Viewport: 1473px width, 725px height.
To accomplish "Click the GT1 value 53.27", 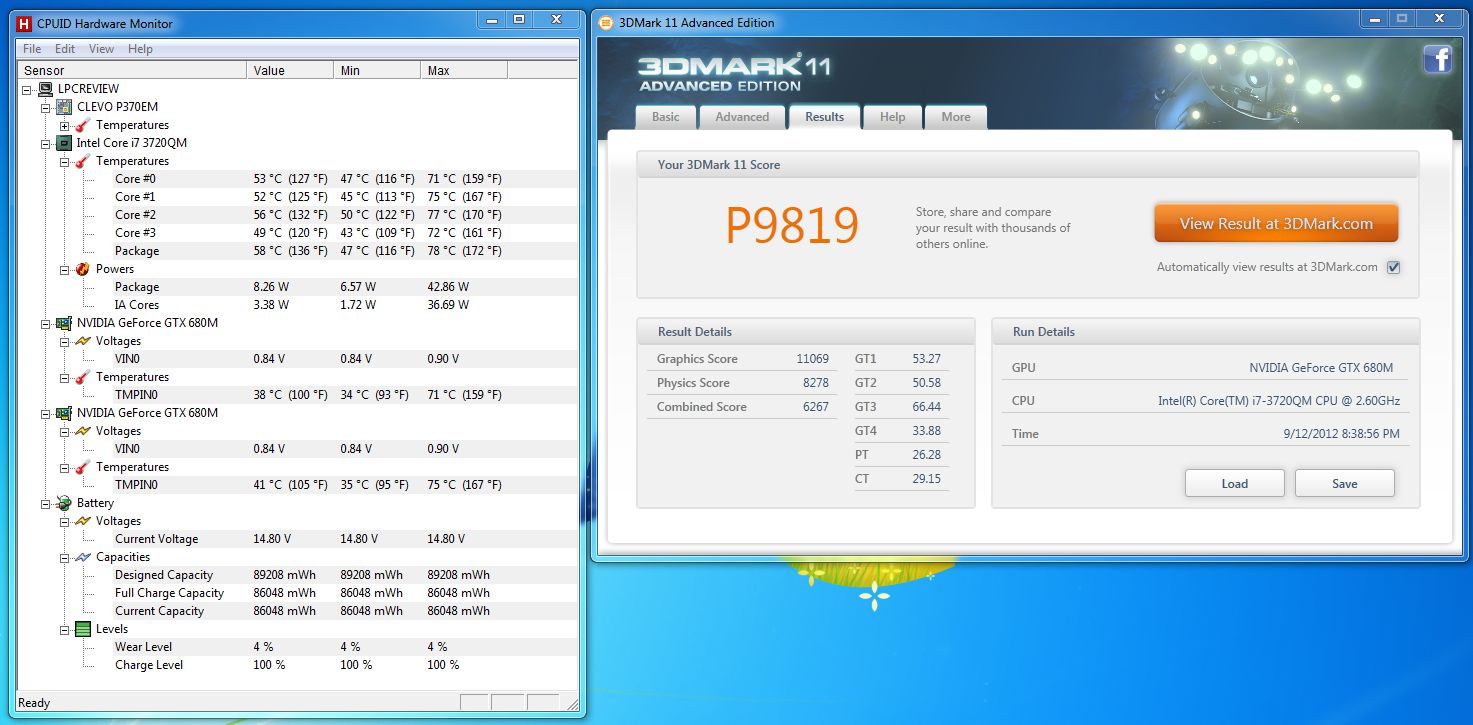I will tap(926, 359).
